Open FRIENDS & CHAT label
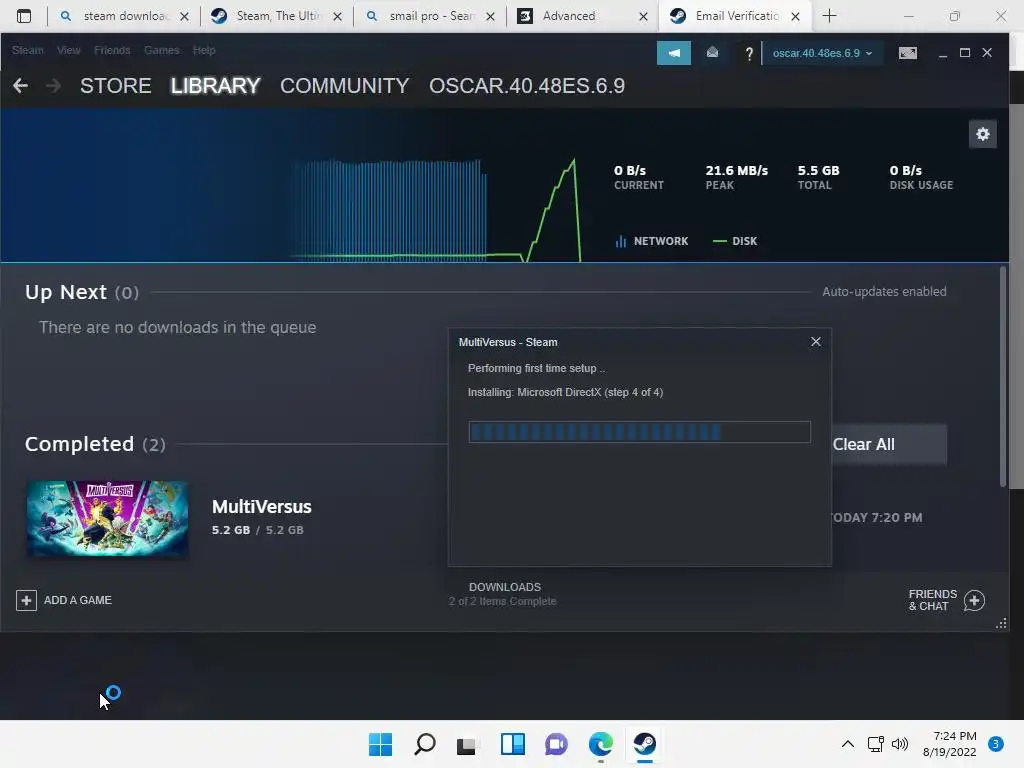Image resolution: width=1024 pixels, height=768 pixels. coord(933,600)
